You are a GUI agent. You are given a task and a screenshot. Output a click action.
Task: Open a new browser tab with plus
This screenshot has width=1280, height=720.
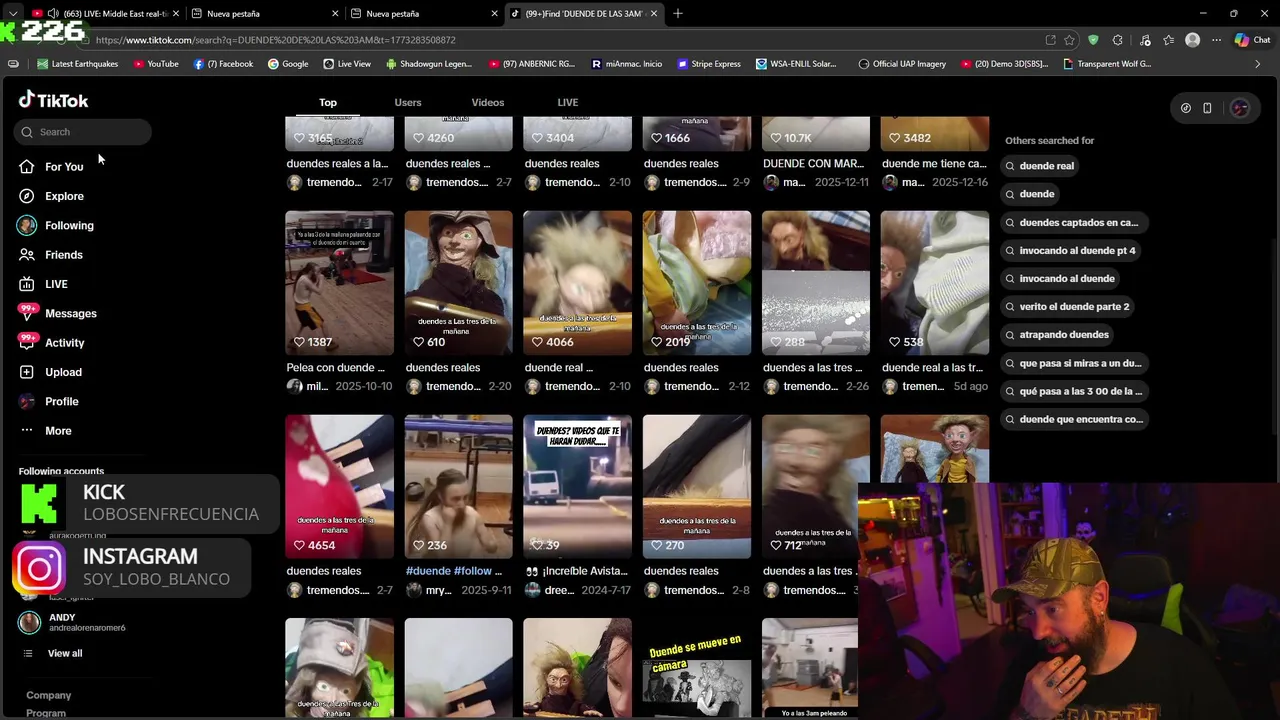click(x=678, y=13)
